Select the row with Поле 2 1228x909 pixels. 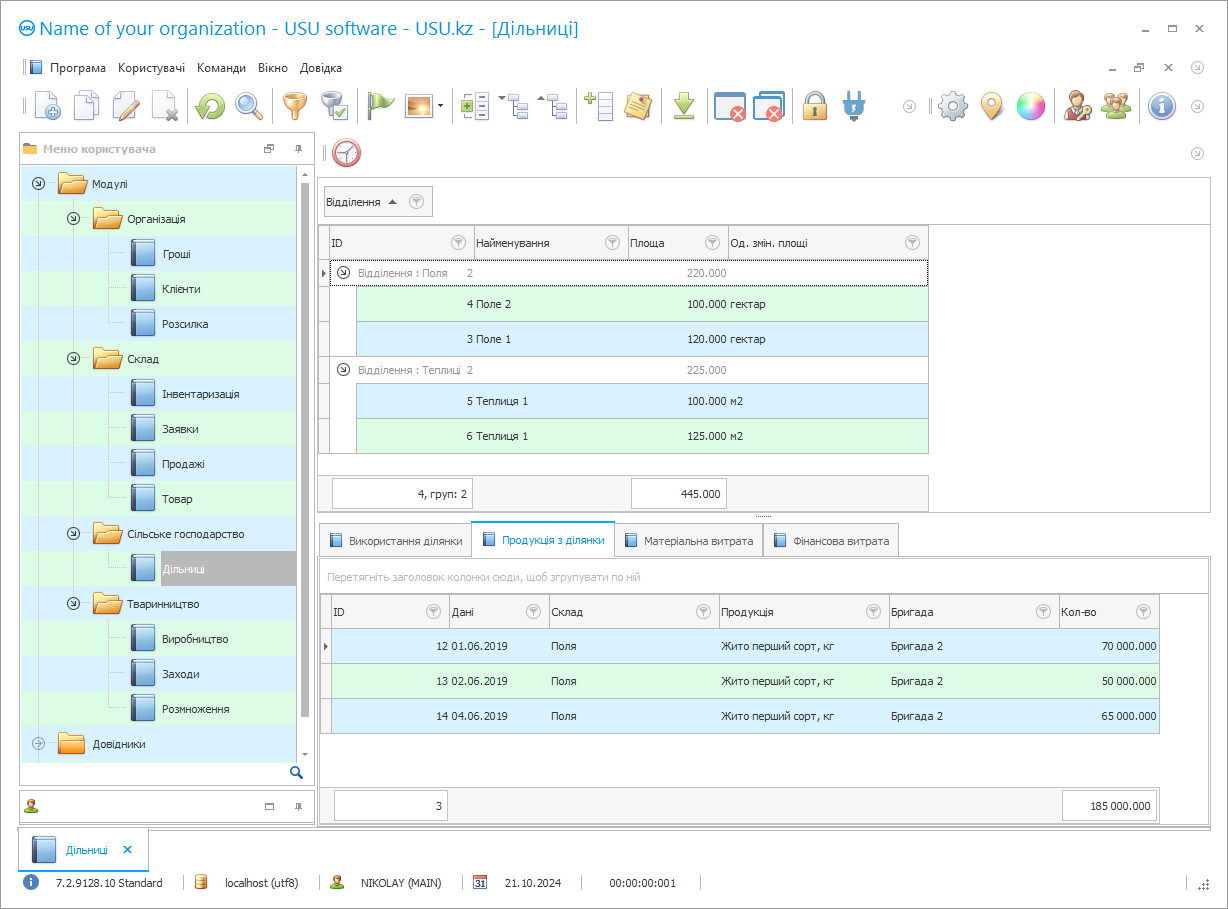642,304
